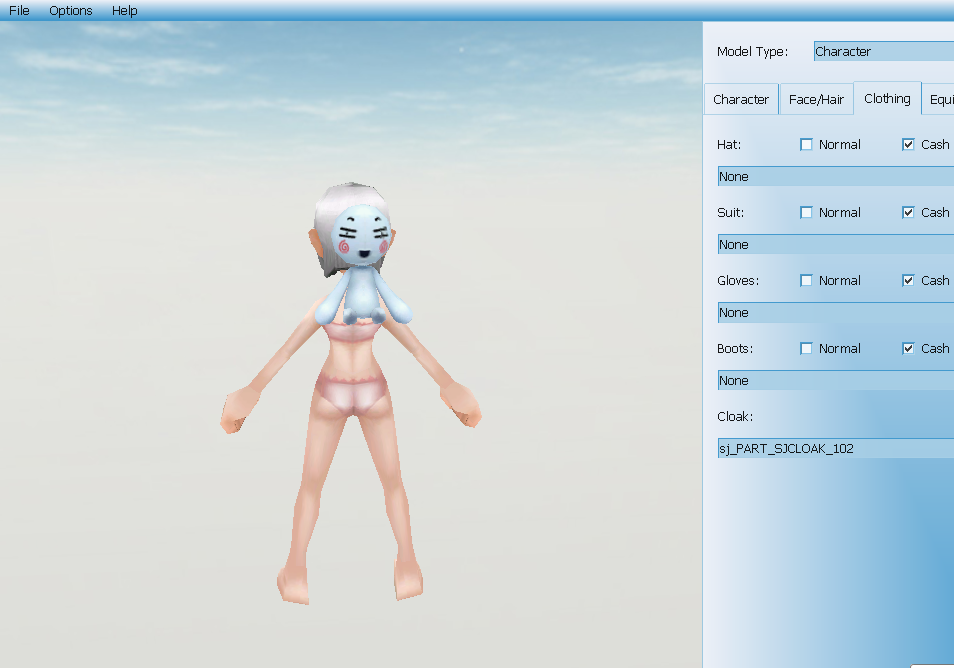Open the partially visible Equip tab
The image size is (954, 668).
(940, 100)
